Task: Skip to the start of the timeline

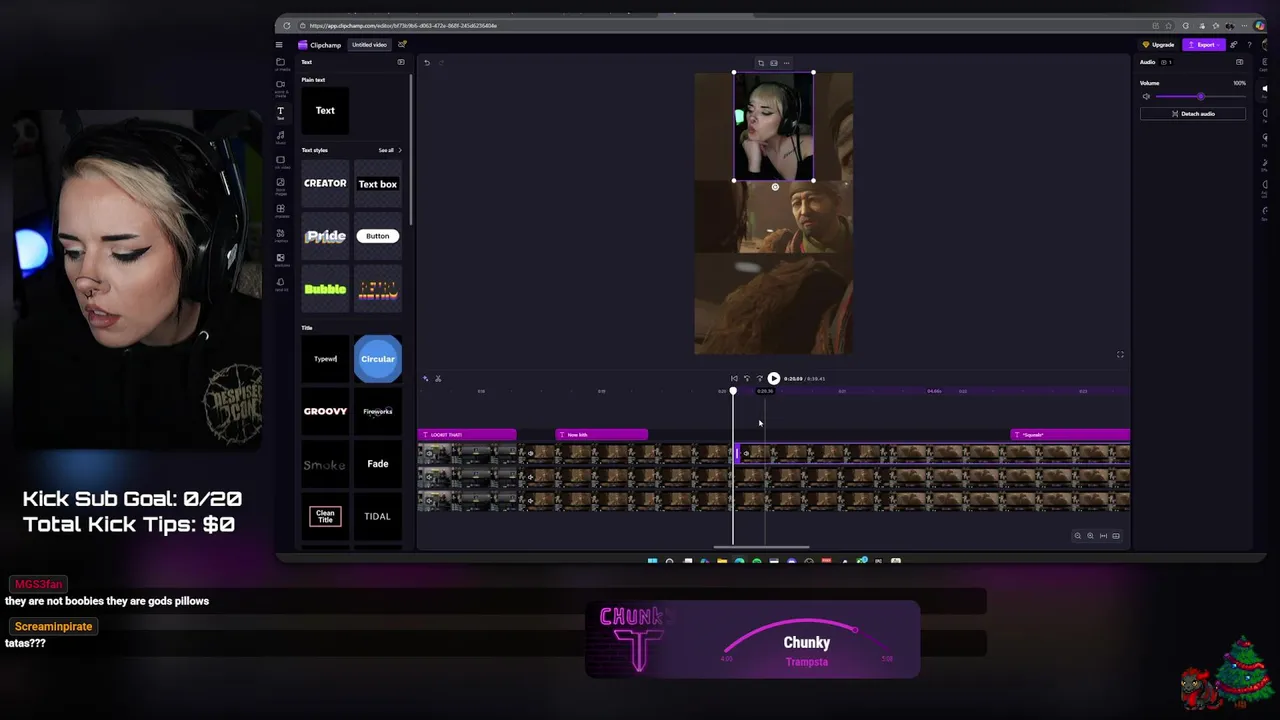Action: click(x=734, y=379)
